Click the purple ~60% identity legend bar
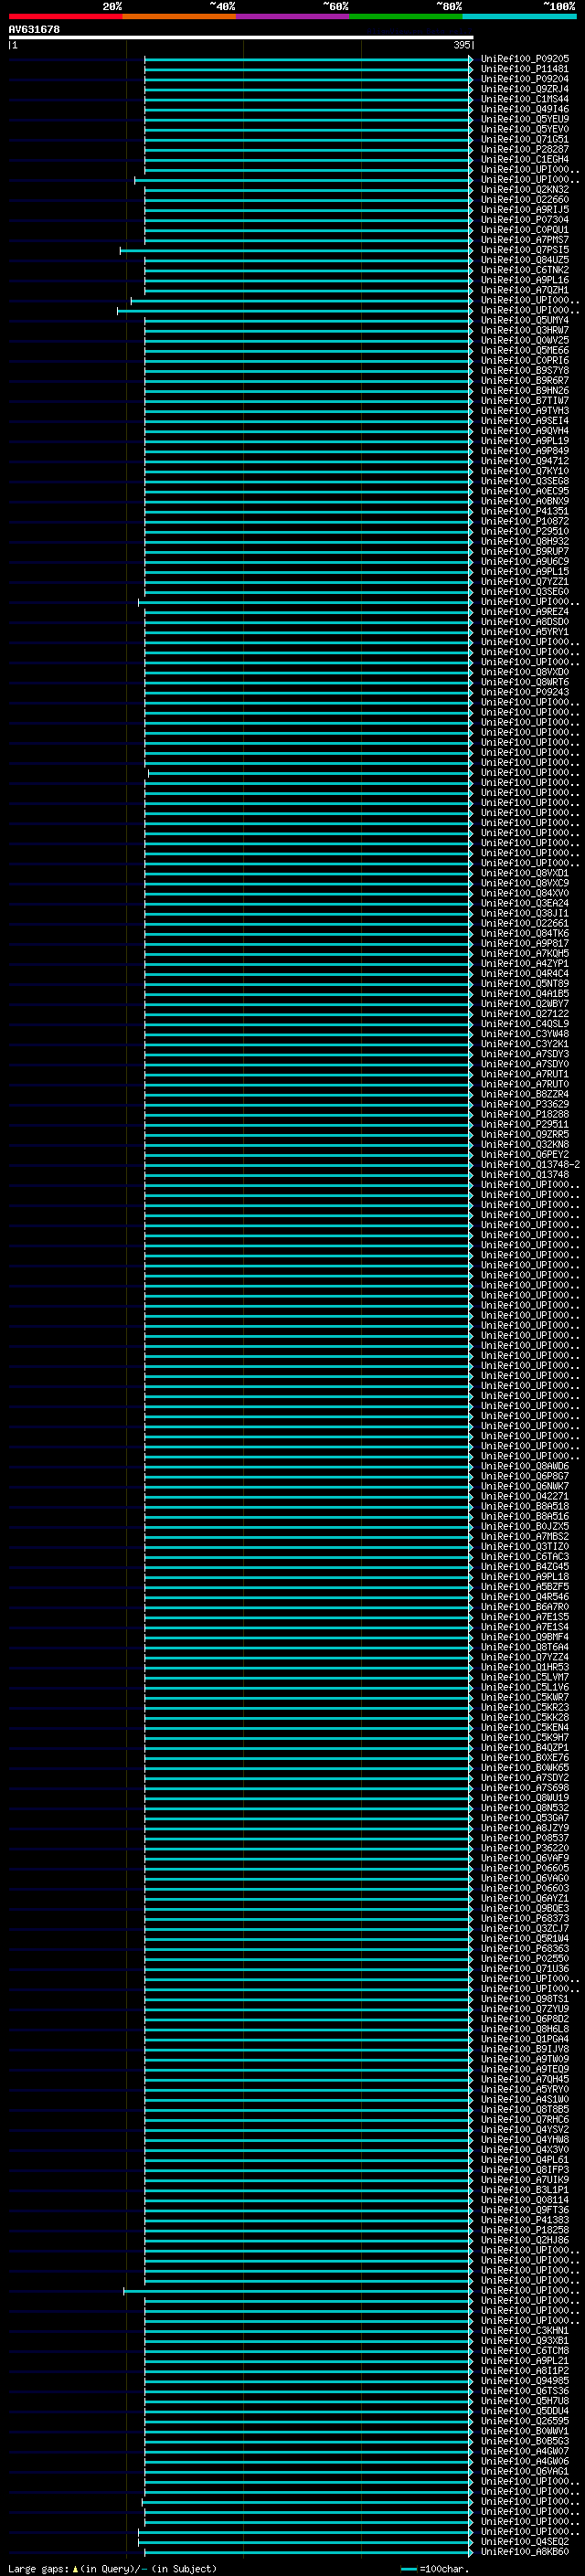Viewport: 585px width, 2576px height. tap(292, 16)
